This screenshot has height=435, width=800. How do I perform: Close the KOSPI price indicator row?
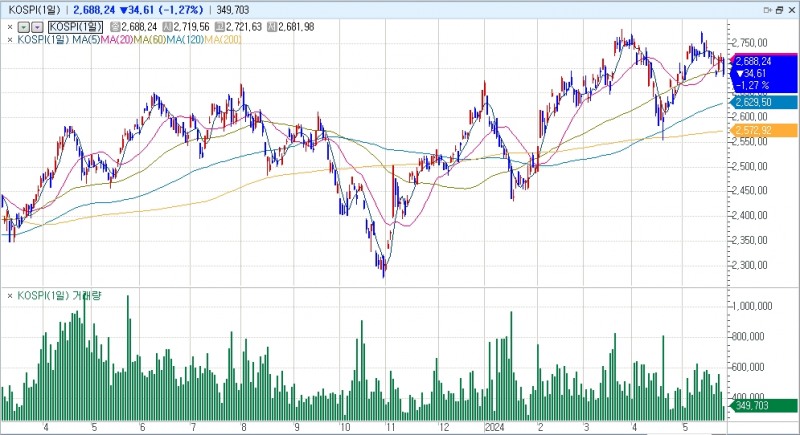pyautogui.click(x=10, y=27)
